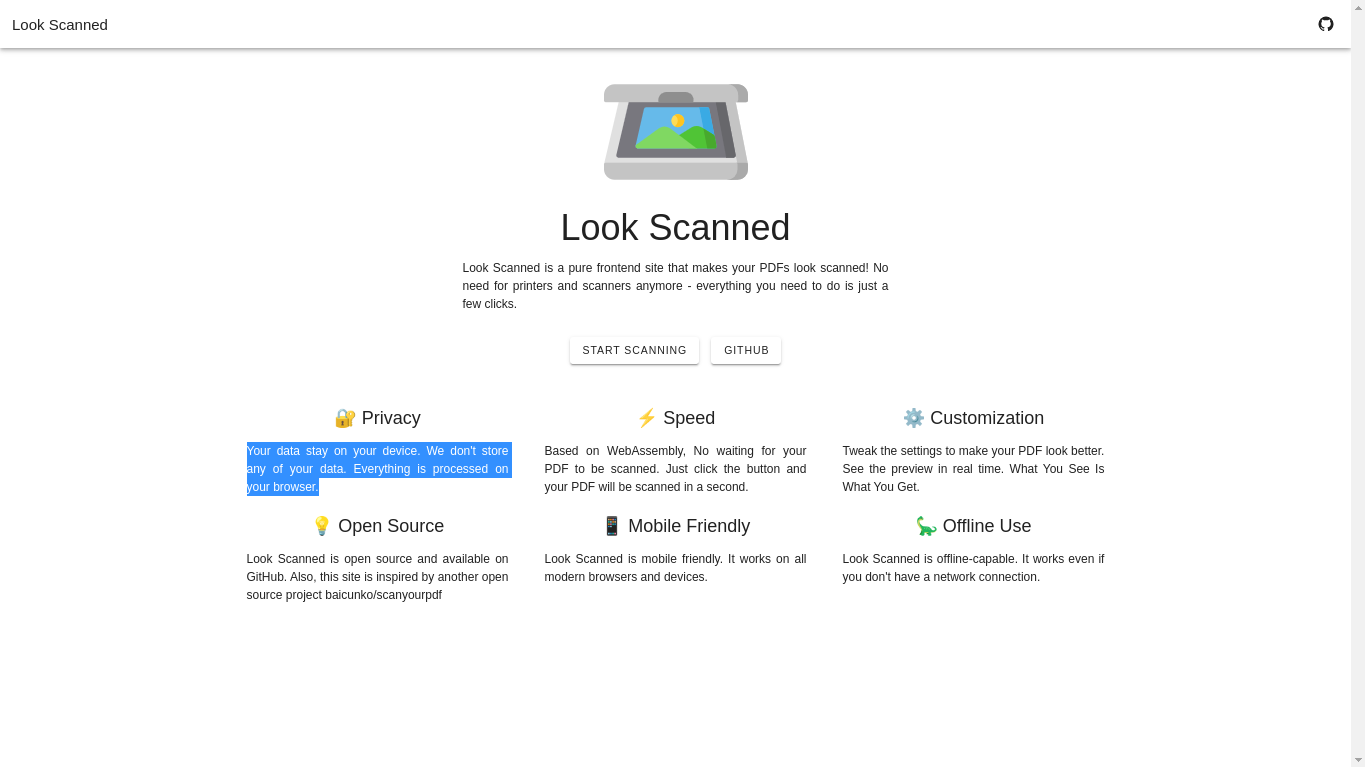The image size is (1365, 767).
Task: Click the lightning bolt icon beside Speed
Action: [x=647, y=417]
